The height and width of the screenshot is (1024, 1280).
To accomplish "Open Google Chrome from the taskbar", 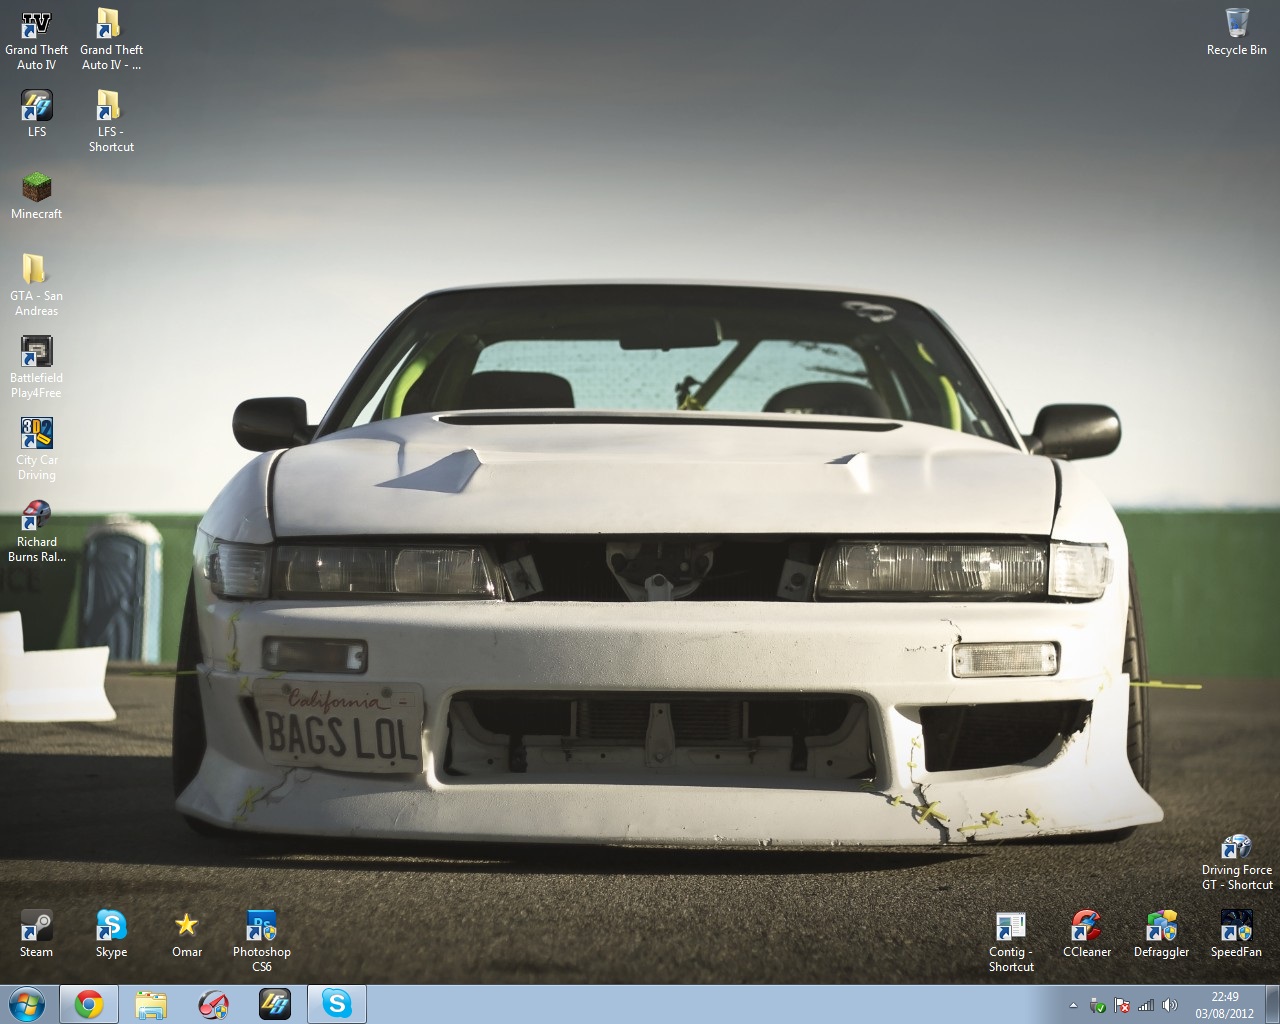I will coord(89,1004).
